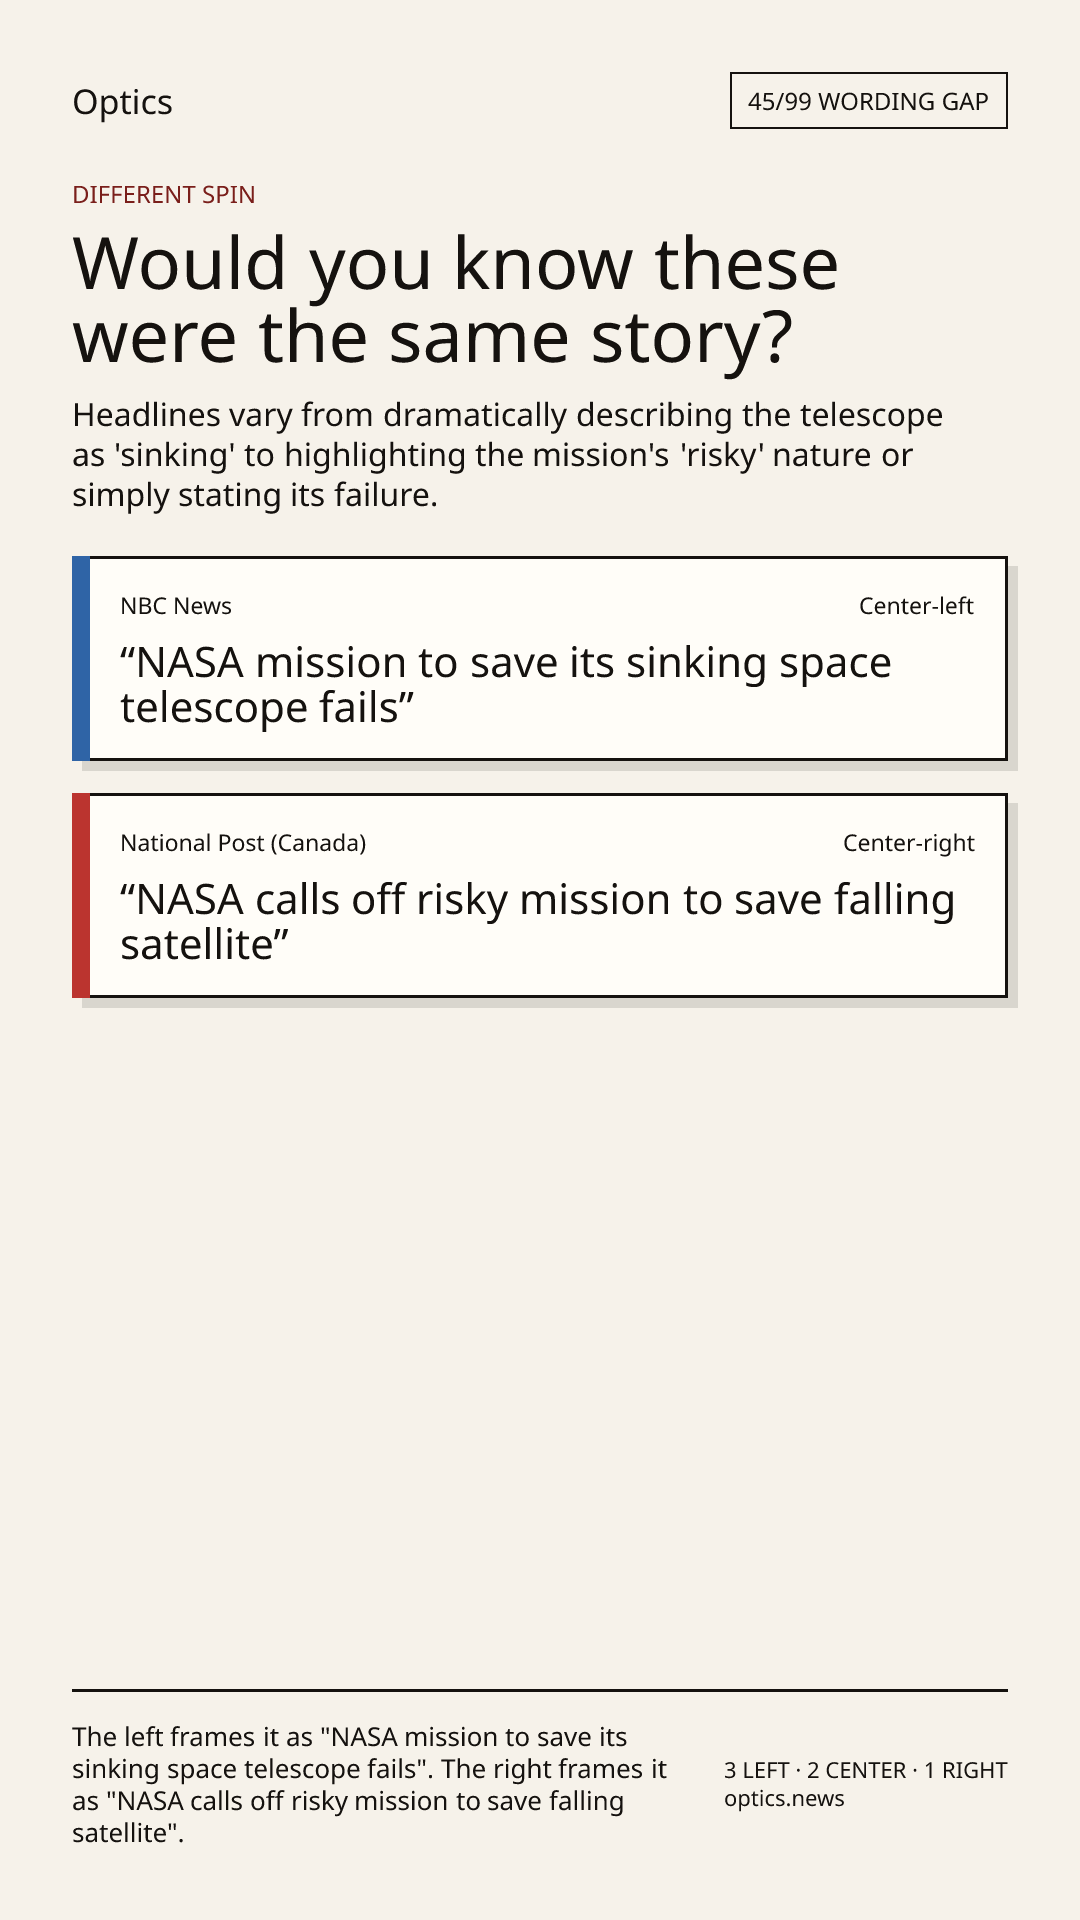Click the 'sinking space telescope fails' quote
The width and height of the screenshot is (1080, 1920).
[506, 685]
